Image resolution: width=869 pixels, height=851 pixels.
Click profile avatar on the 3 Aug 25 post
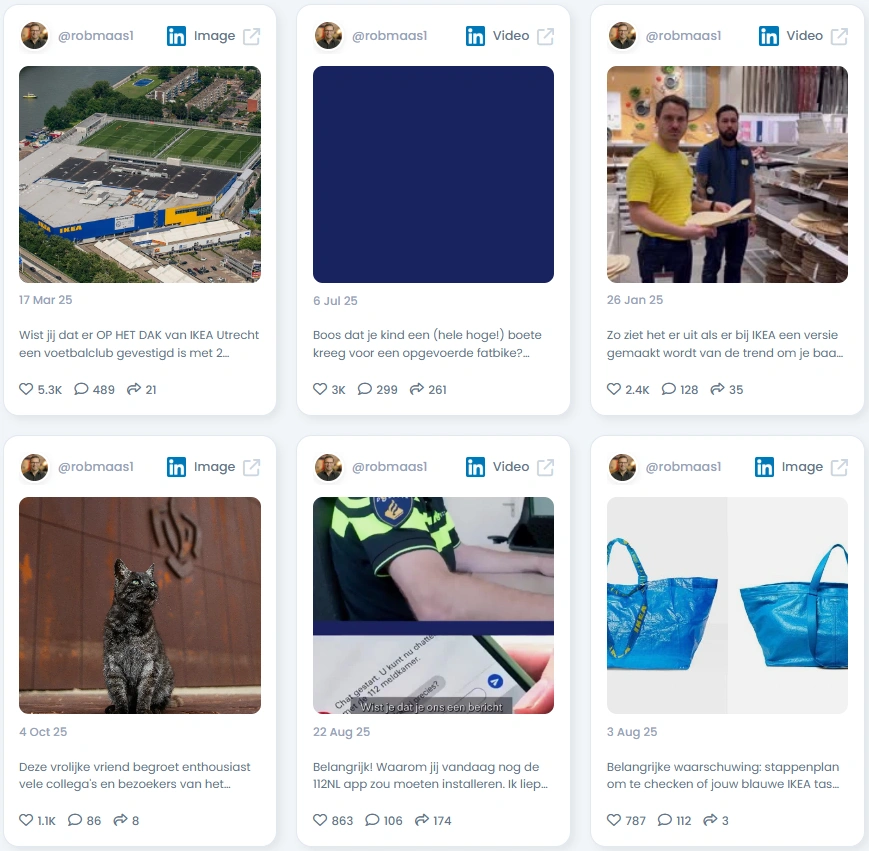coord(622,467)
